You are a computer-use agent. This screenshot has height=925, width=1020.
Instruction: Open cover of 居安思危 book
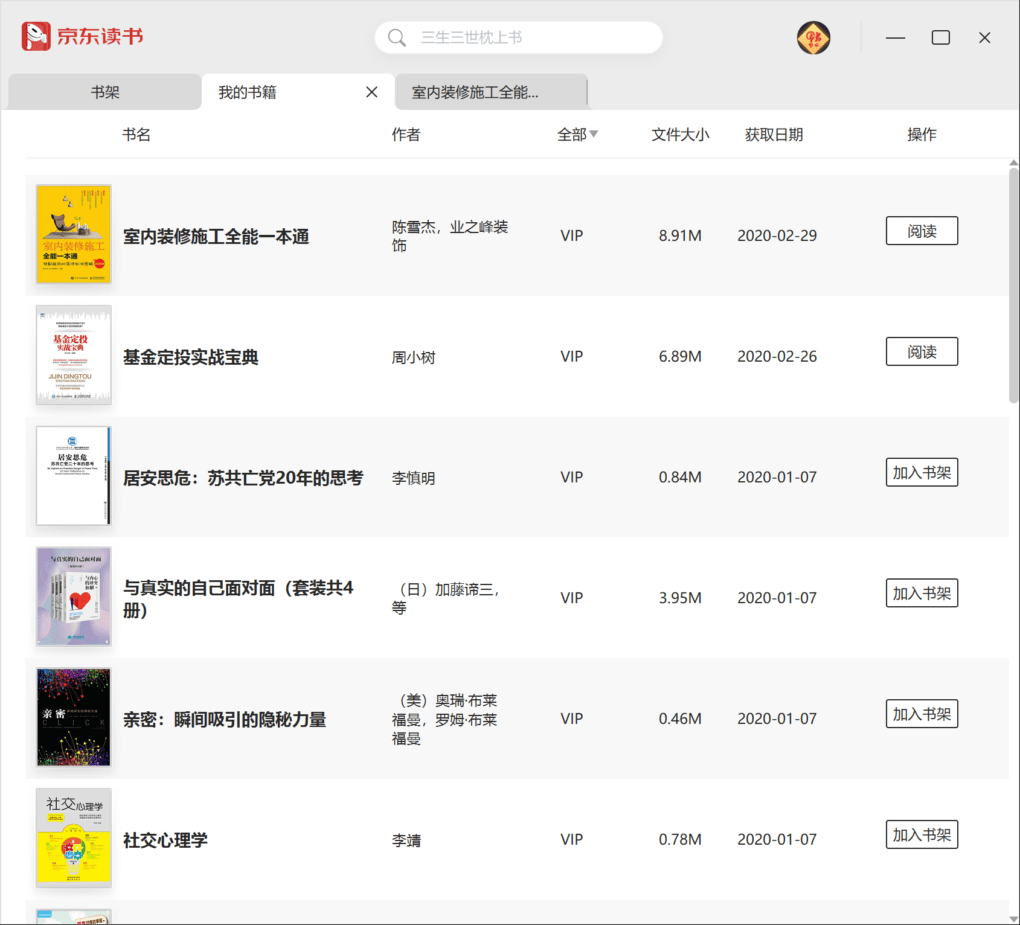[x=74, y=476]
